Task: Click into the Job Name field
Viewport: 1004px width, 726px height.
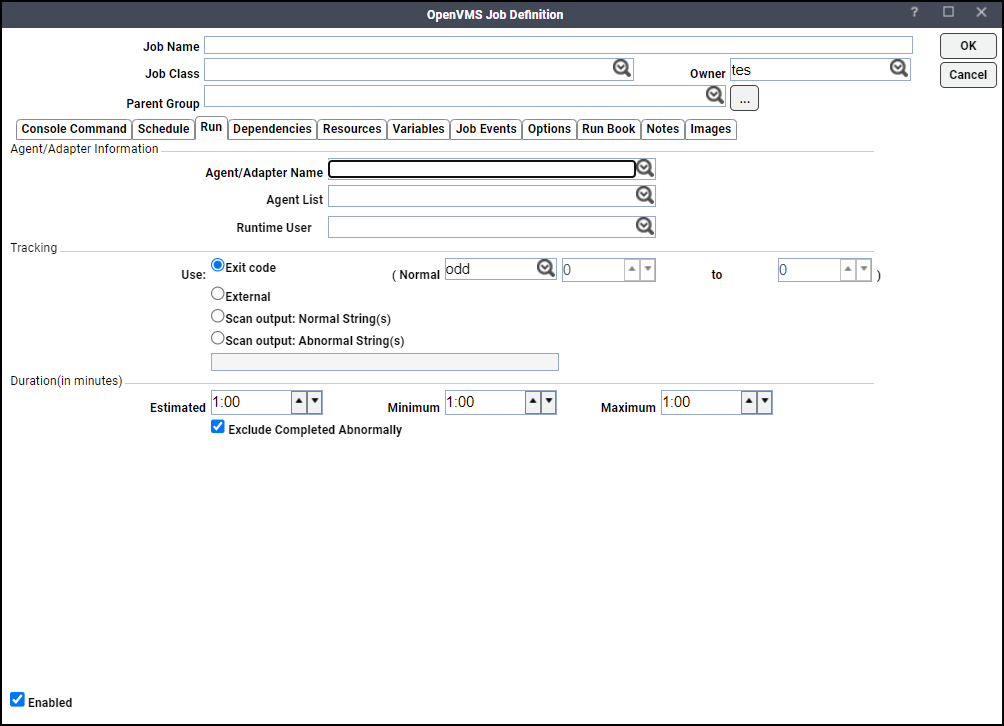Action: tap(558, 45)
